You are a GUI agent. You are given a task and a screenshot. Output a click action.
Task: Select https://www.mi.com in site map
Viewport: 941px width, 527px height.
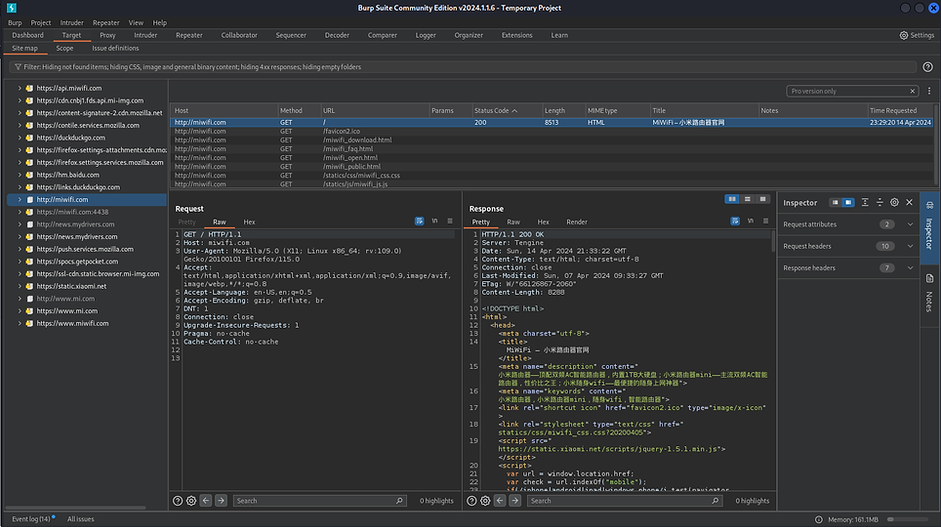coord(67,311)
